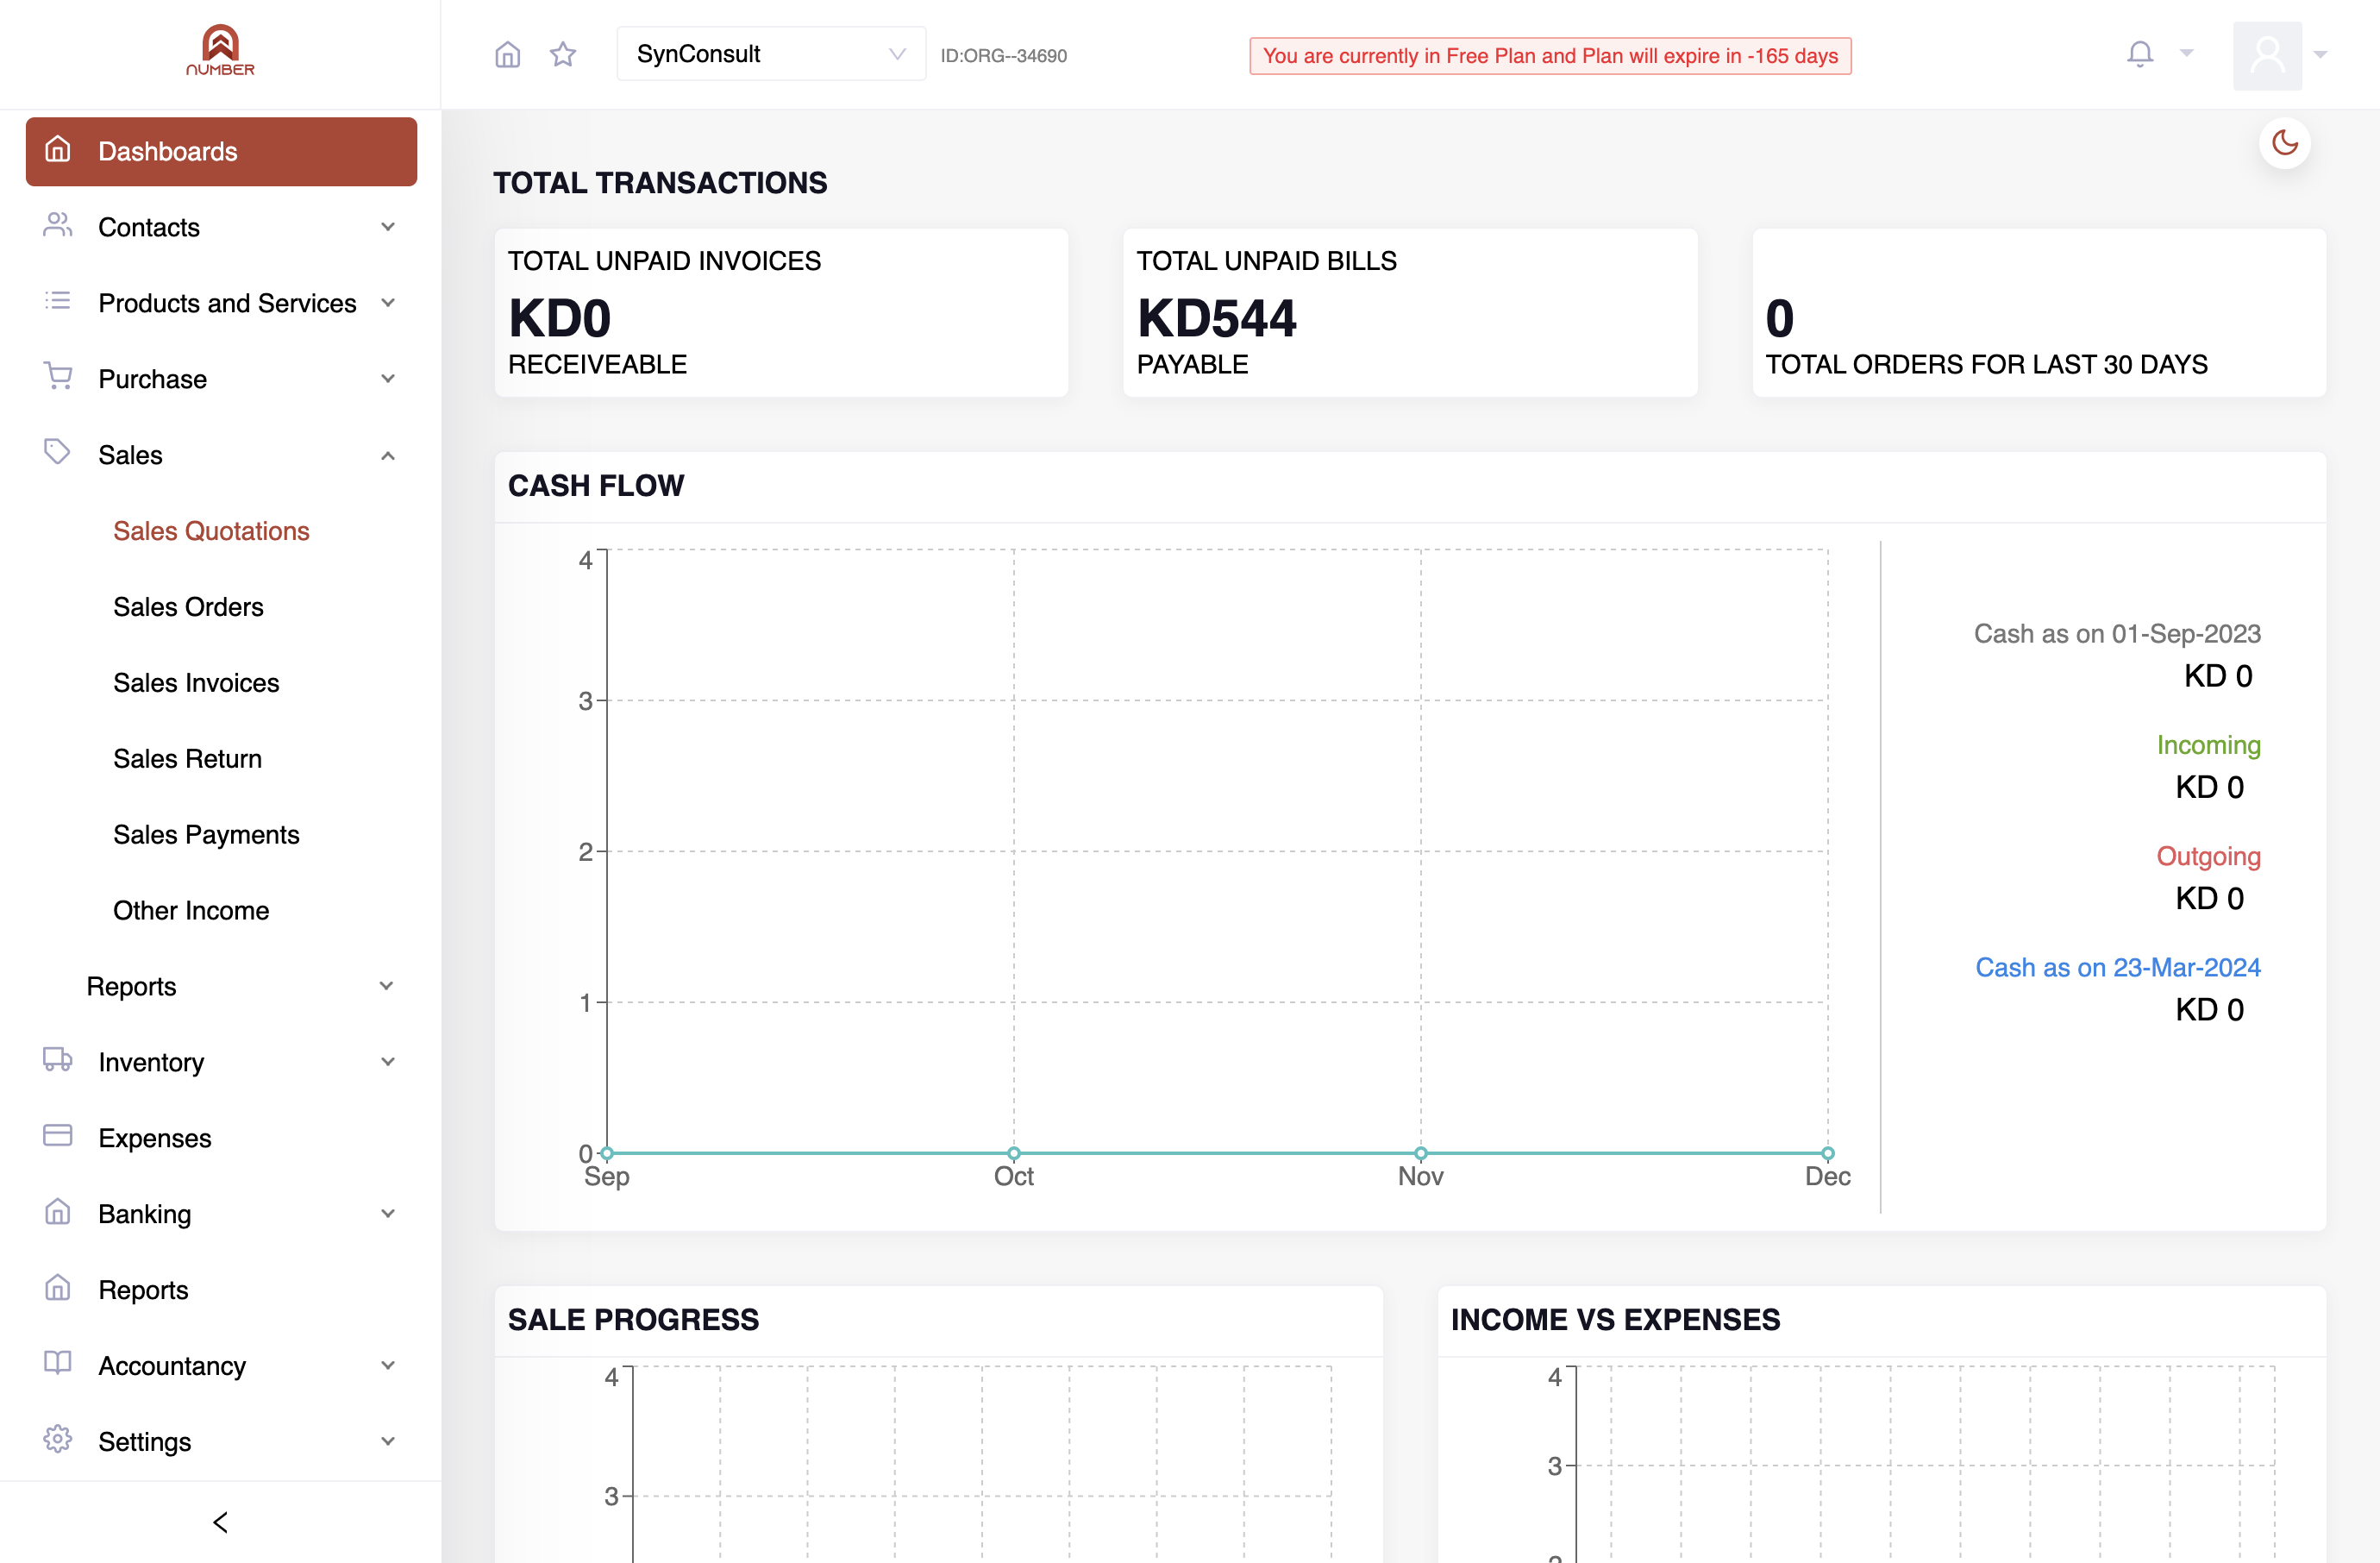2380x1563 pixels.
Task: Expand the Sales Reports submenu chevron
Action: (387, 986)
